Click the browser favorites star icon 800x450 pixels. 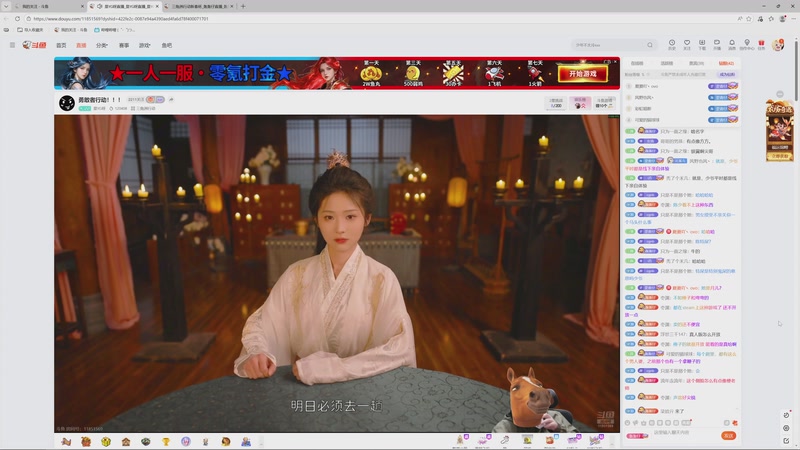tap(749, 19)
